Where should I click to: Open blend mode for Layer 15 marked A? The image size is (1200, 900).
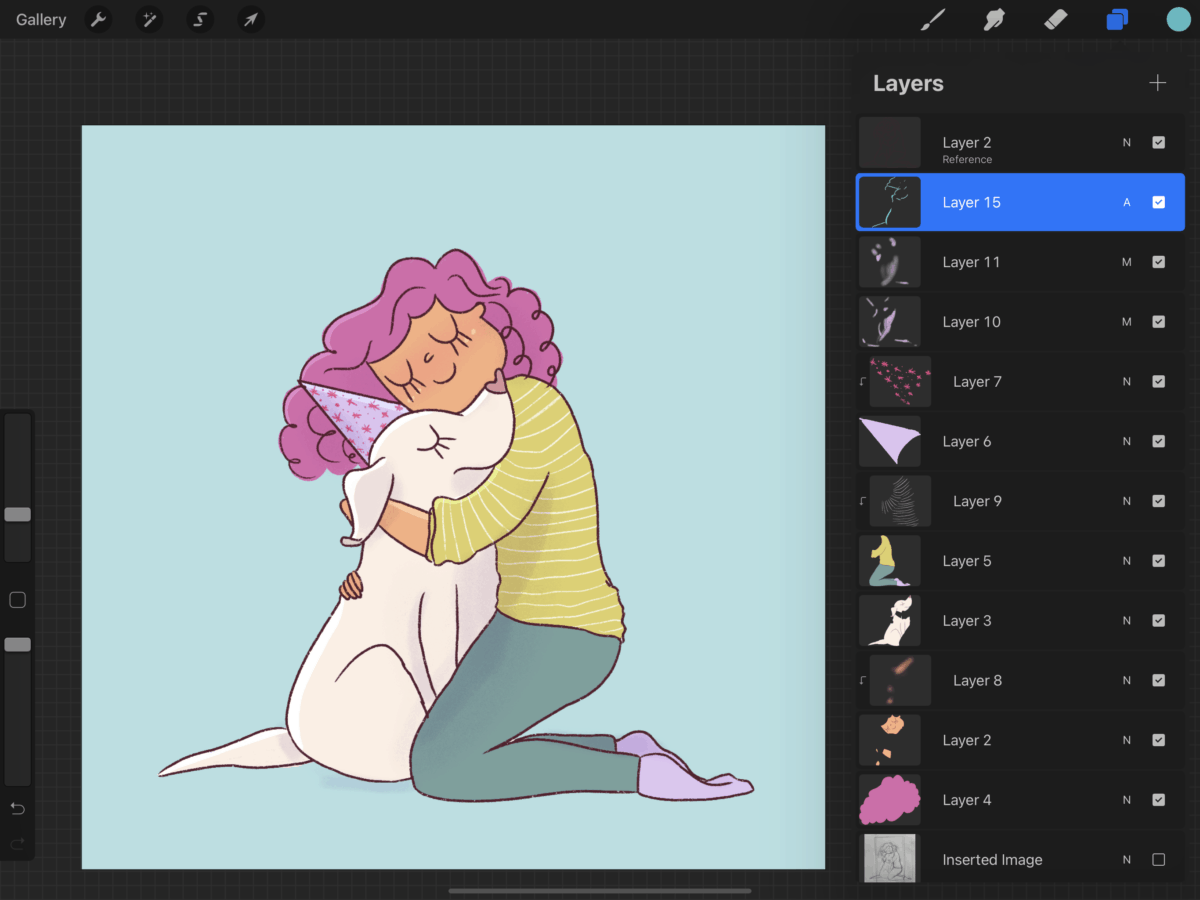1126,202
